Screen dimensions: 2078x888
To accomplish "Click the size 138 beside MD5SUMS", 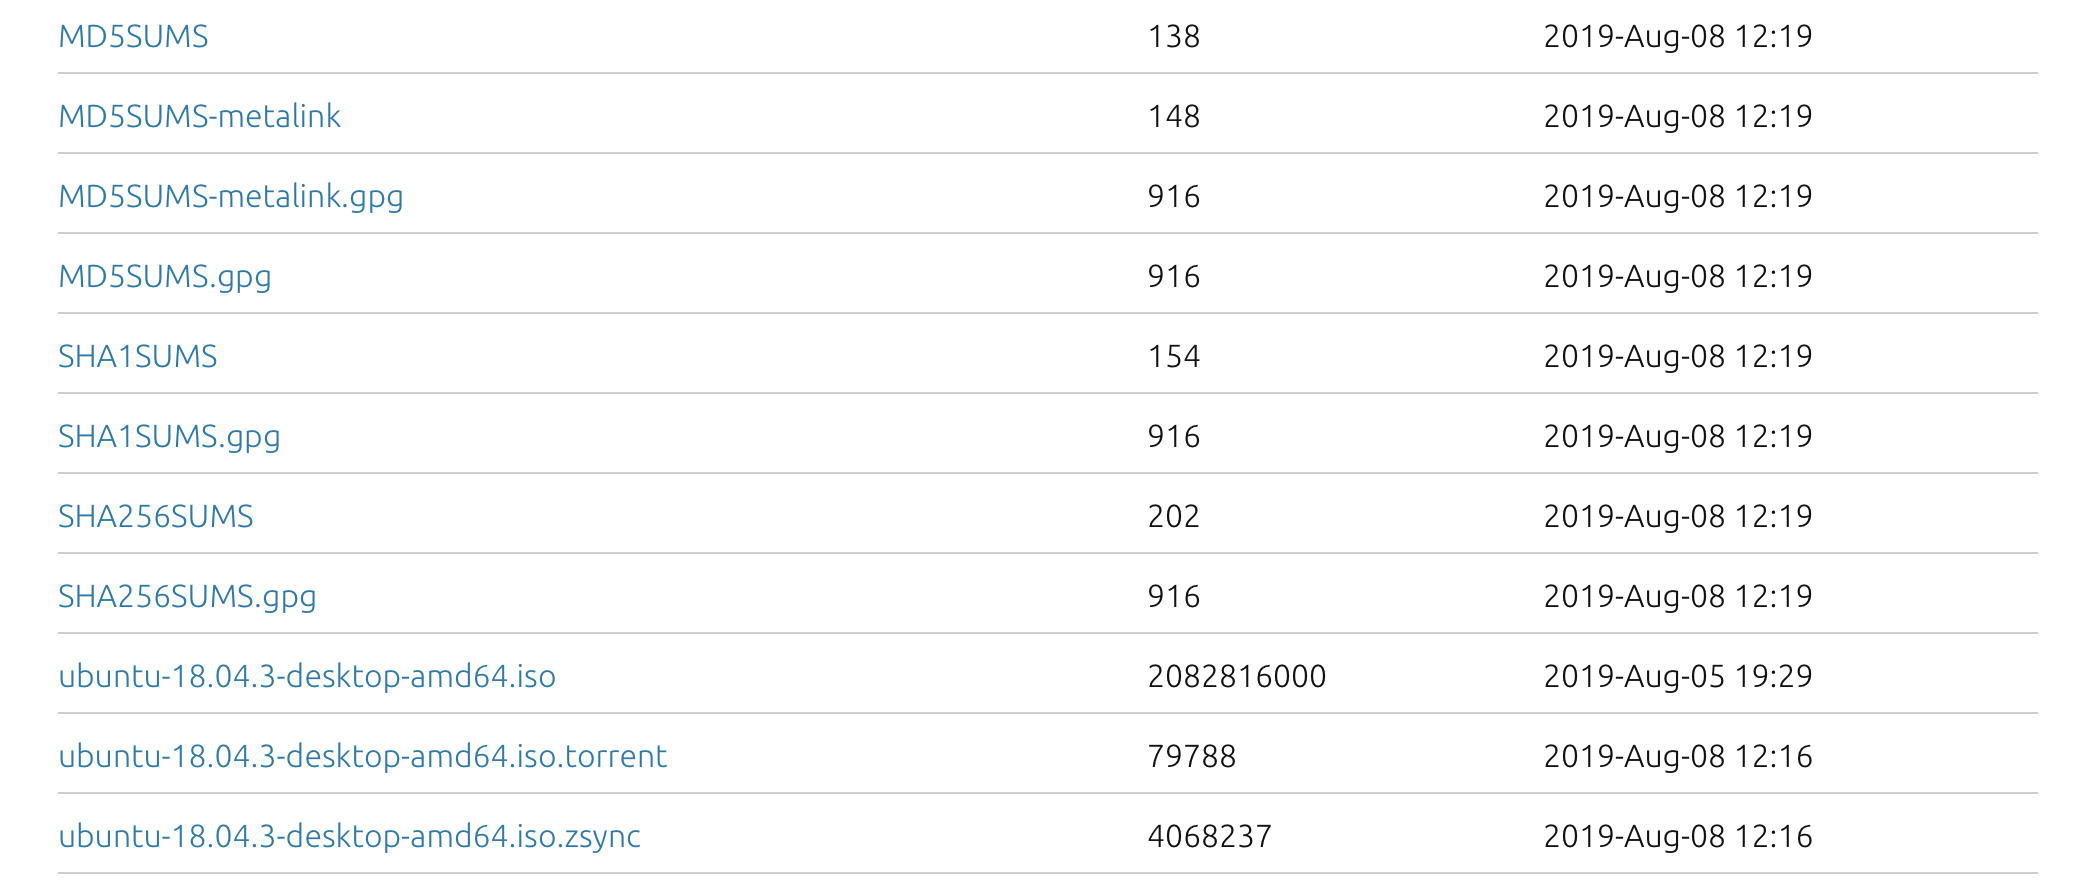I will coord(1173,37).
